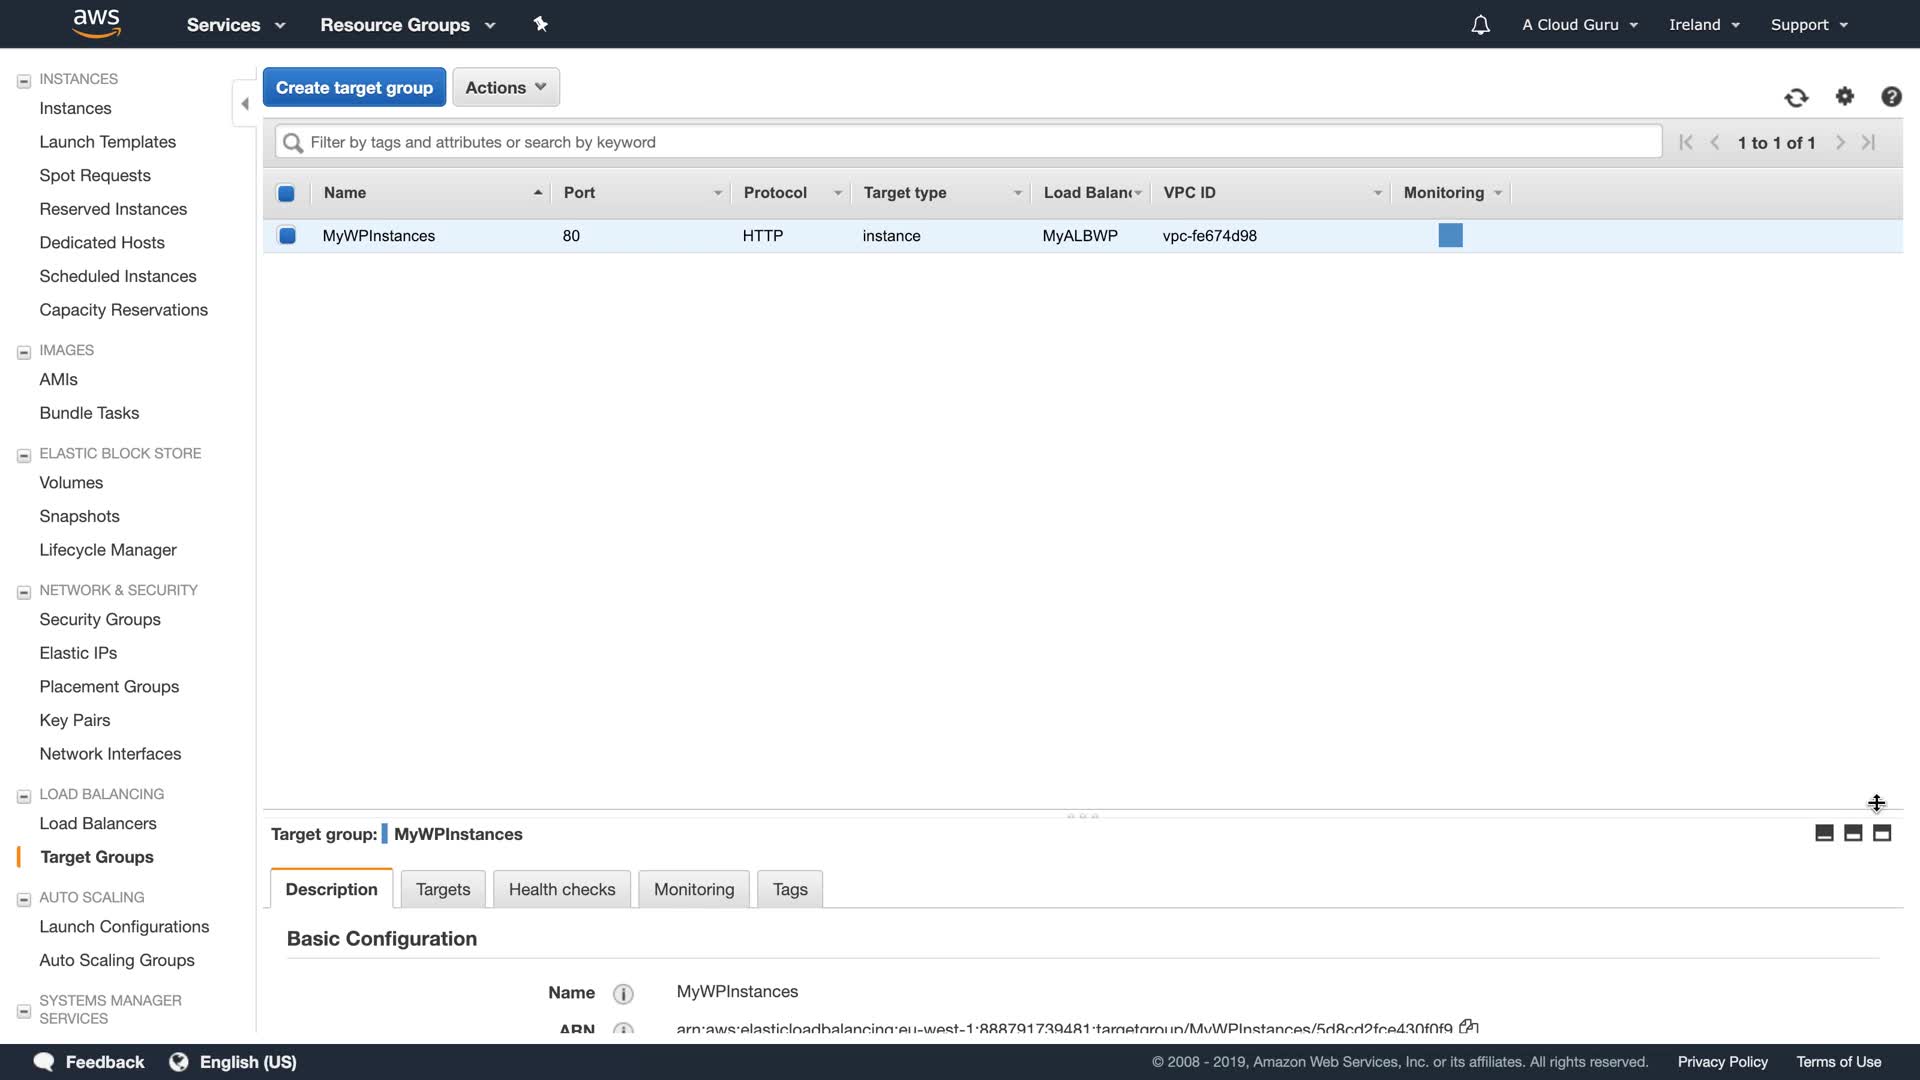Click the pin shortcuts icon
1920x1080 pixels.
coord(540,24)
